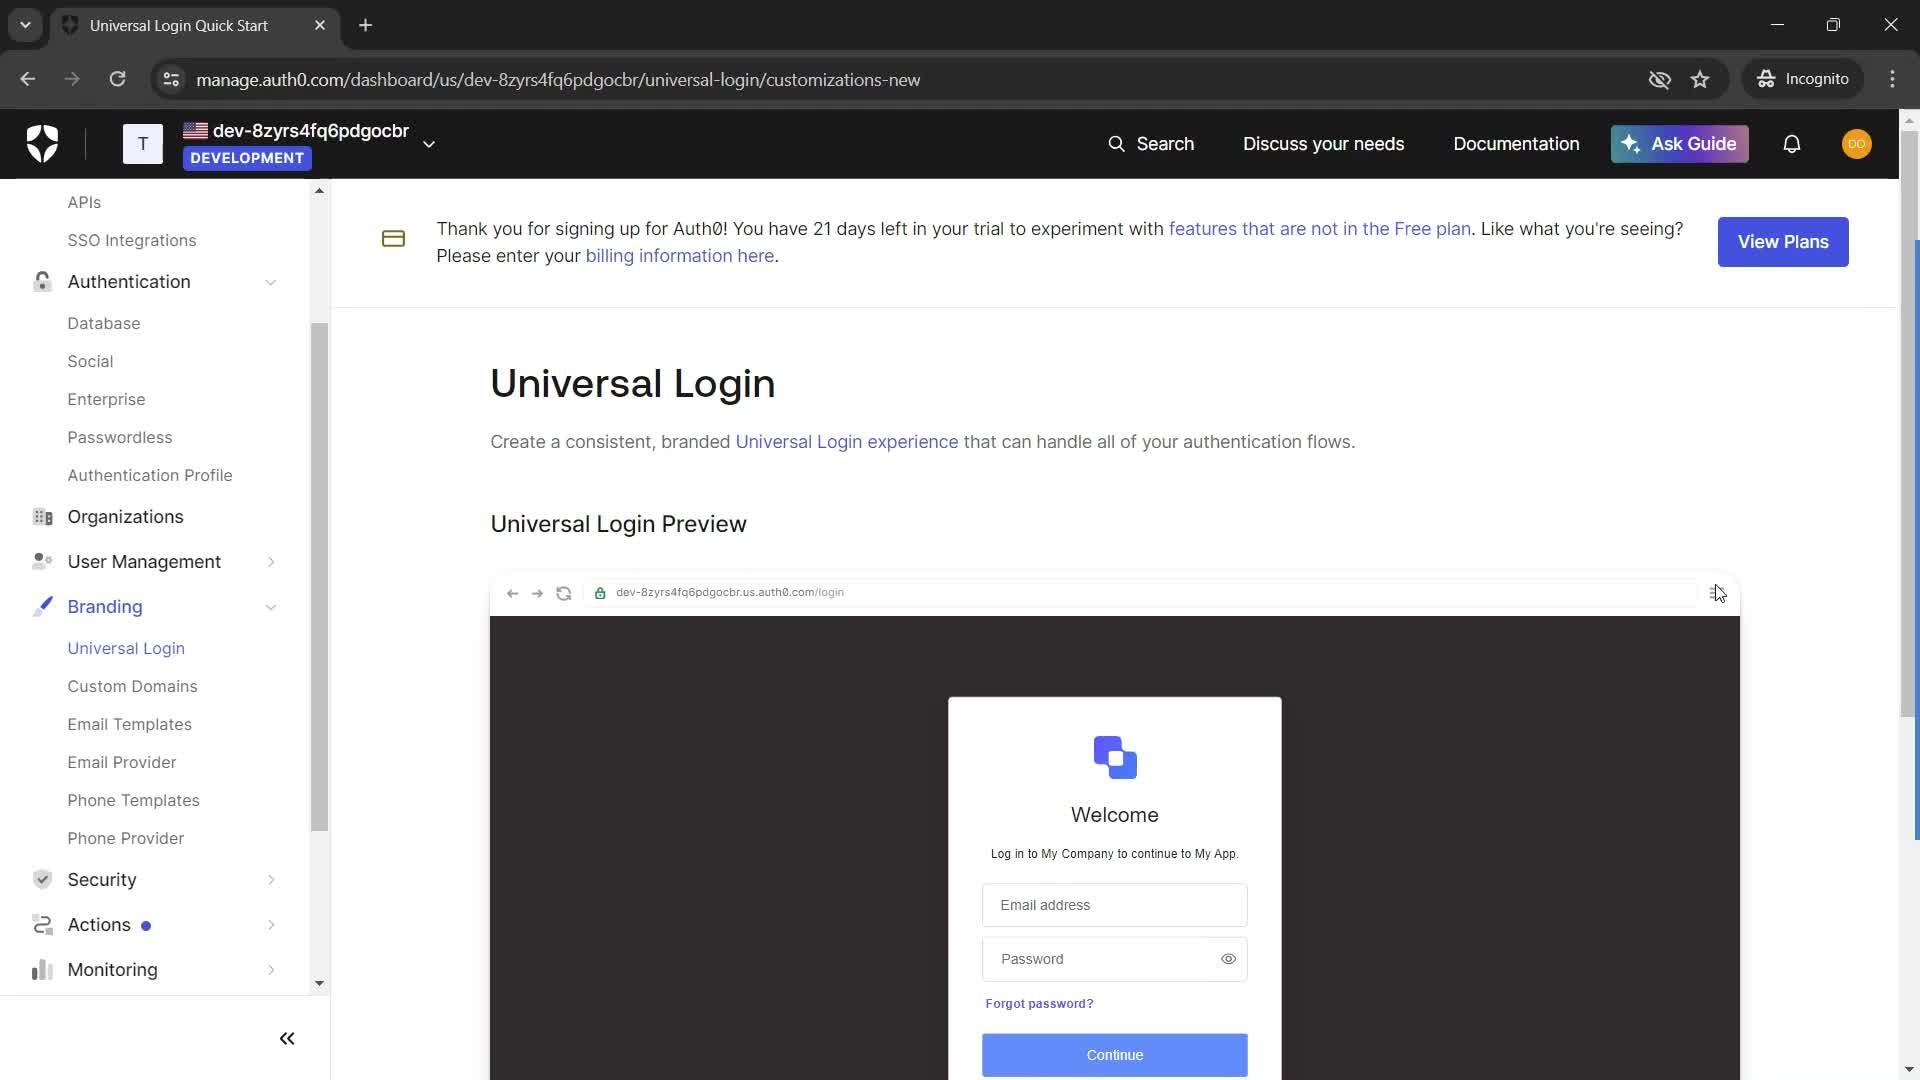Click the Continue button in preview
Image resolution: width=1920 pixels, height=1080 pixels.
(x=1114, y=1055)
